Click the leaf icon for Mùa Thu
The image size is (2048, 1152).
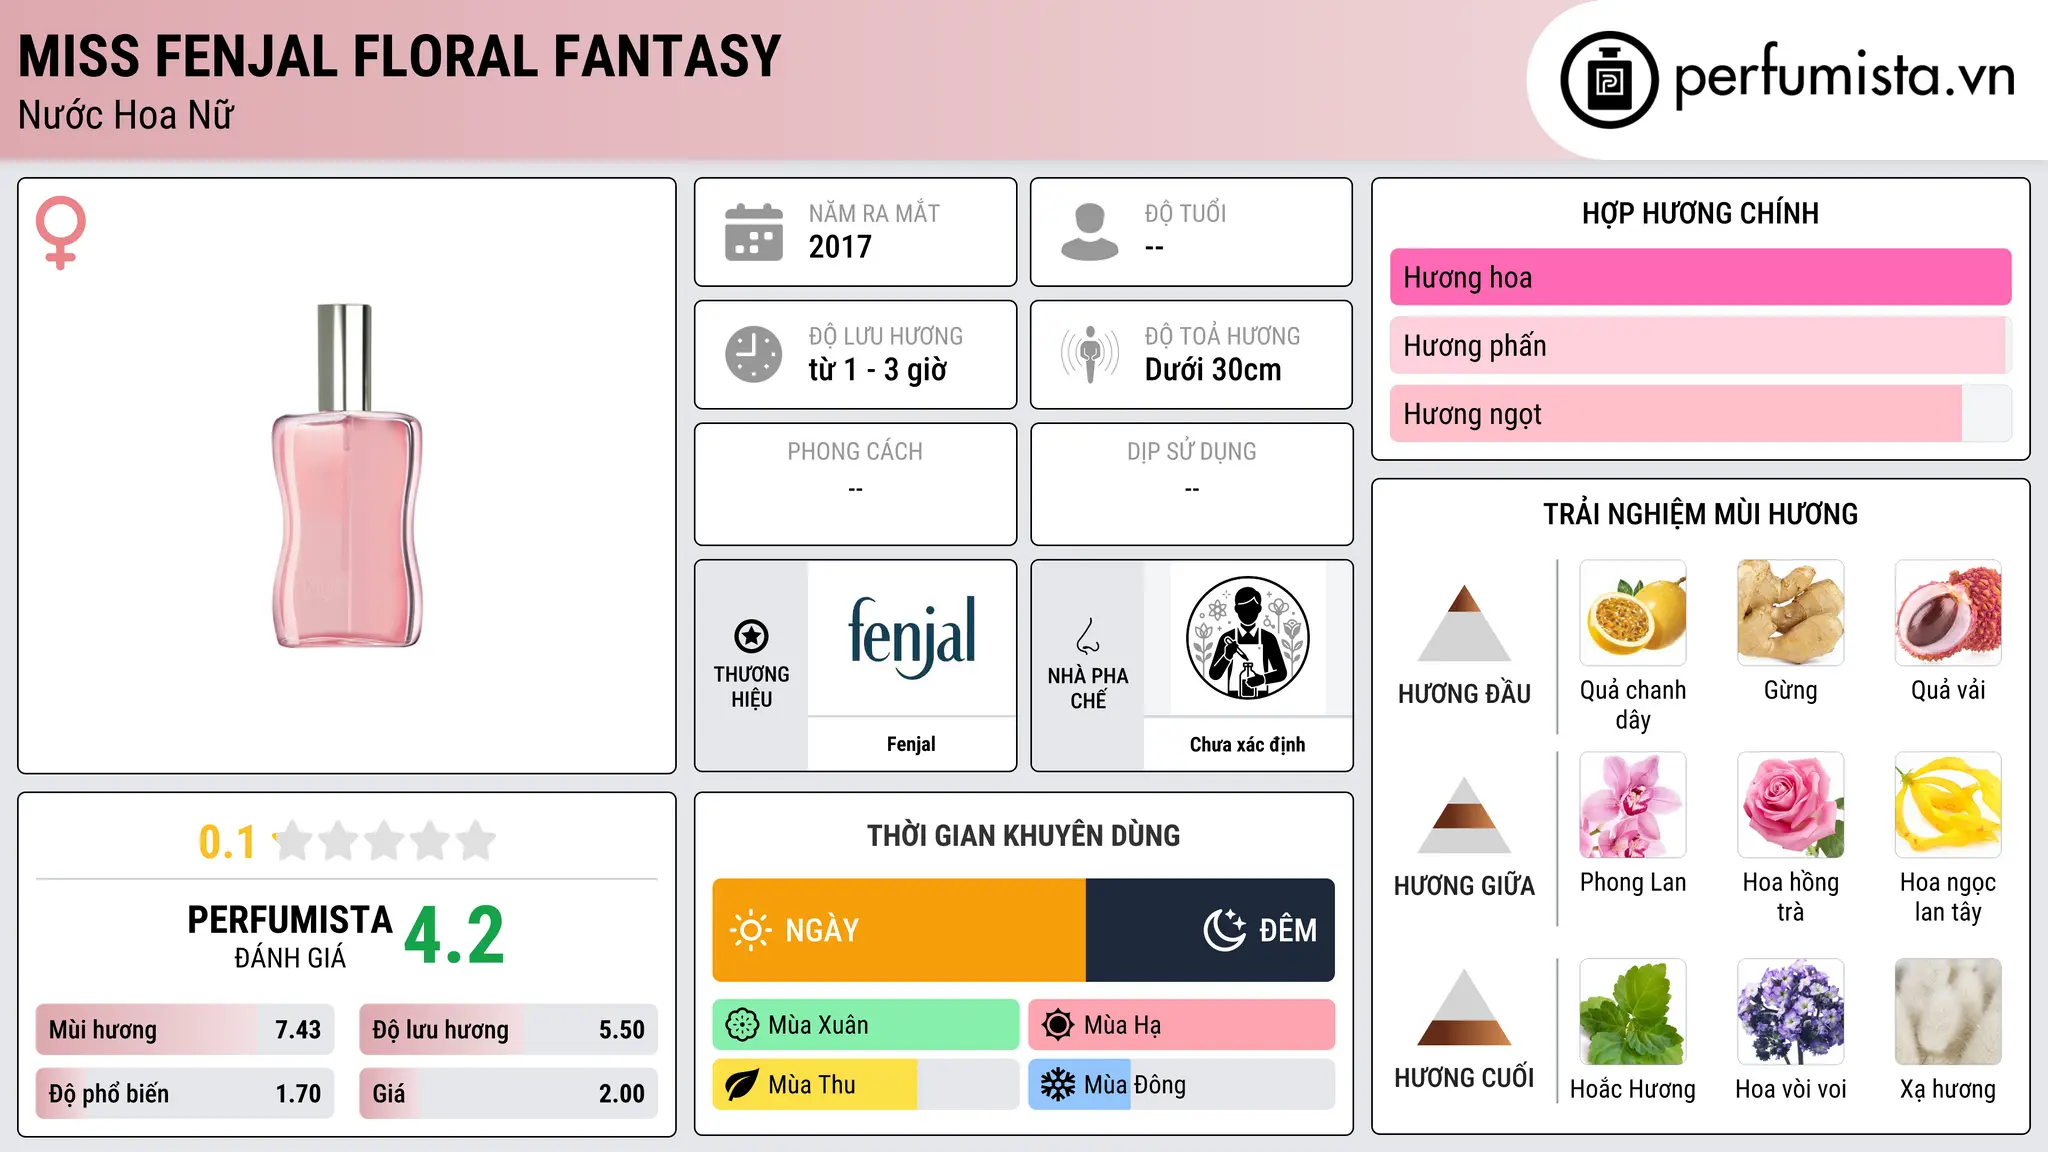(742, 1085)
